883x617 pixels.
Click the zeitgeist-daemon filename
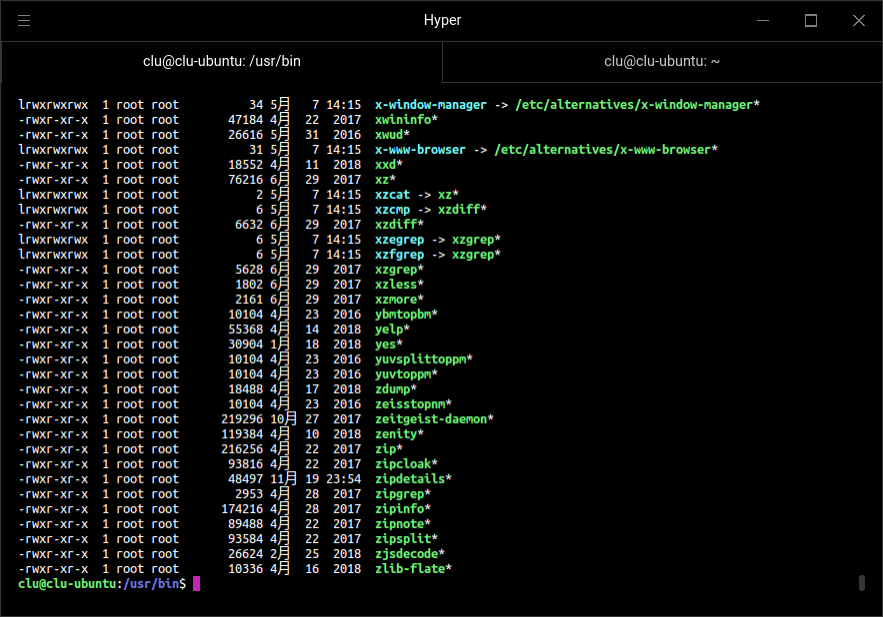433,419
